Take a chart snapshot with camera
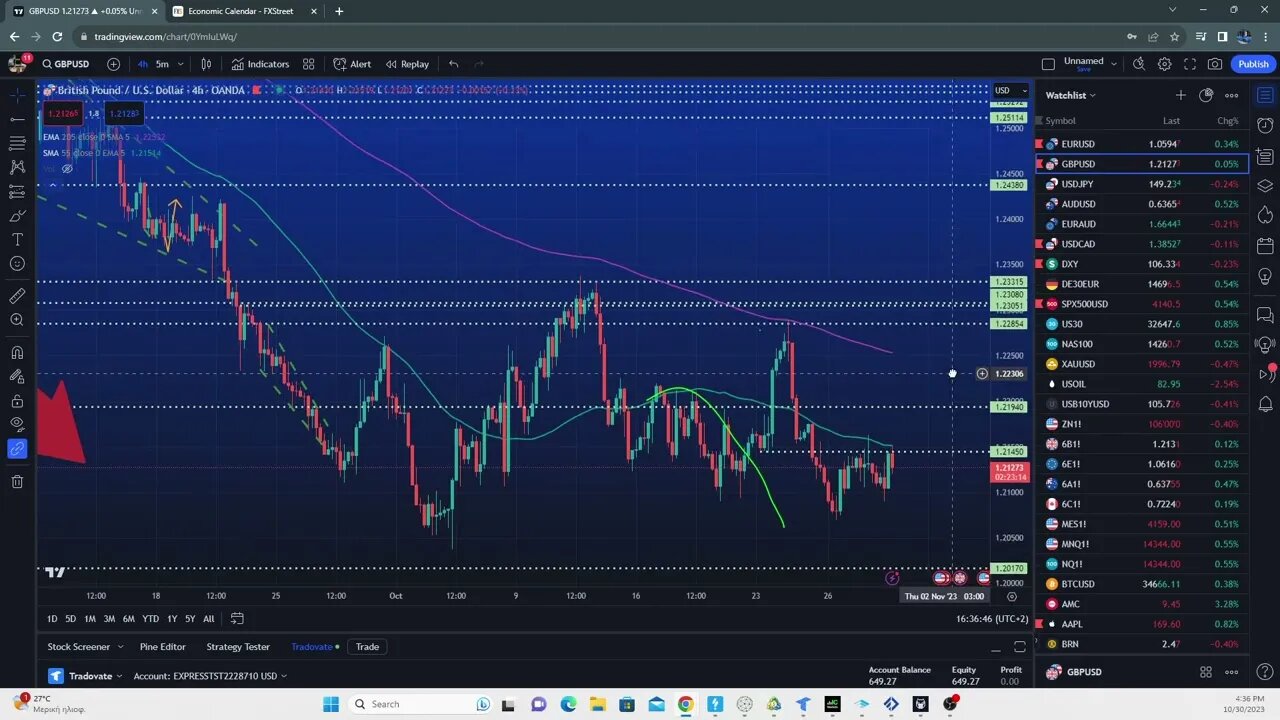 (1215, 64)
